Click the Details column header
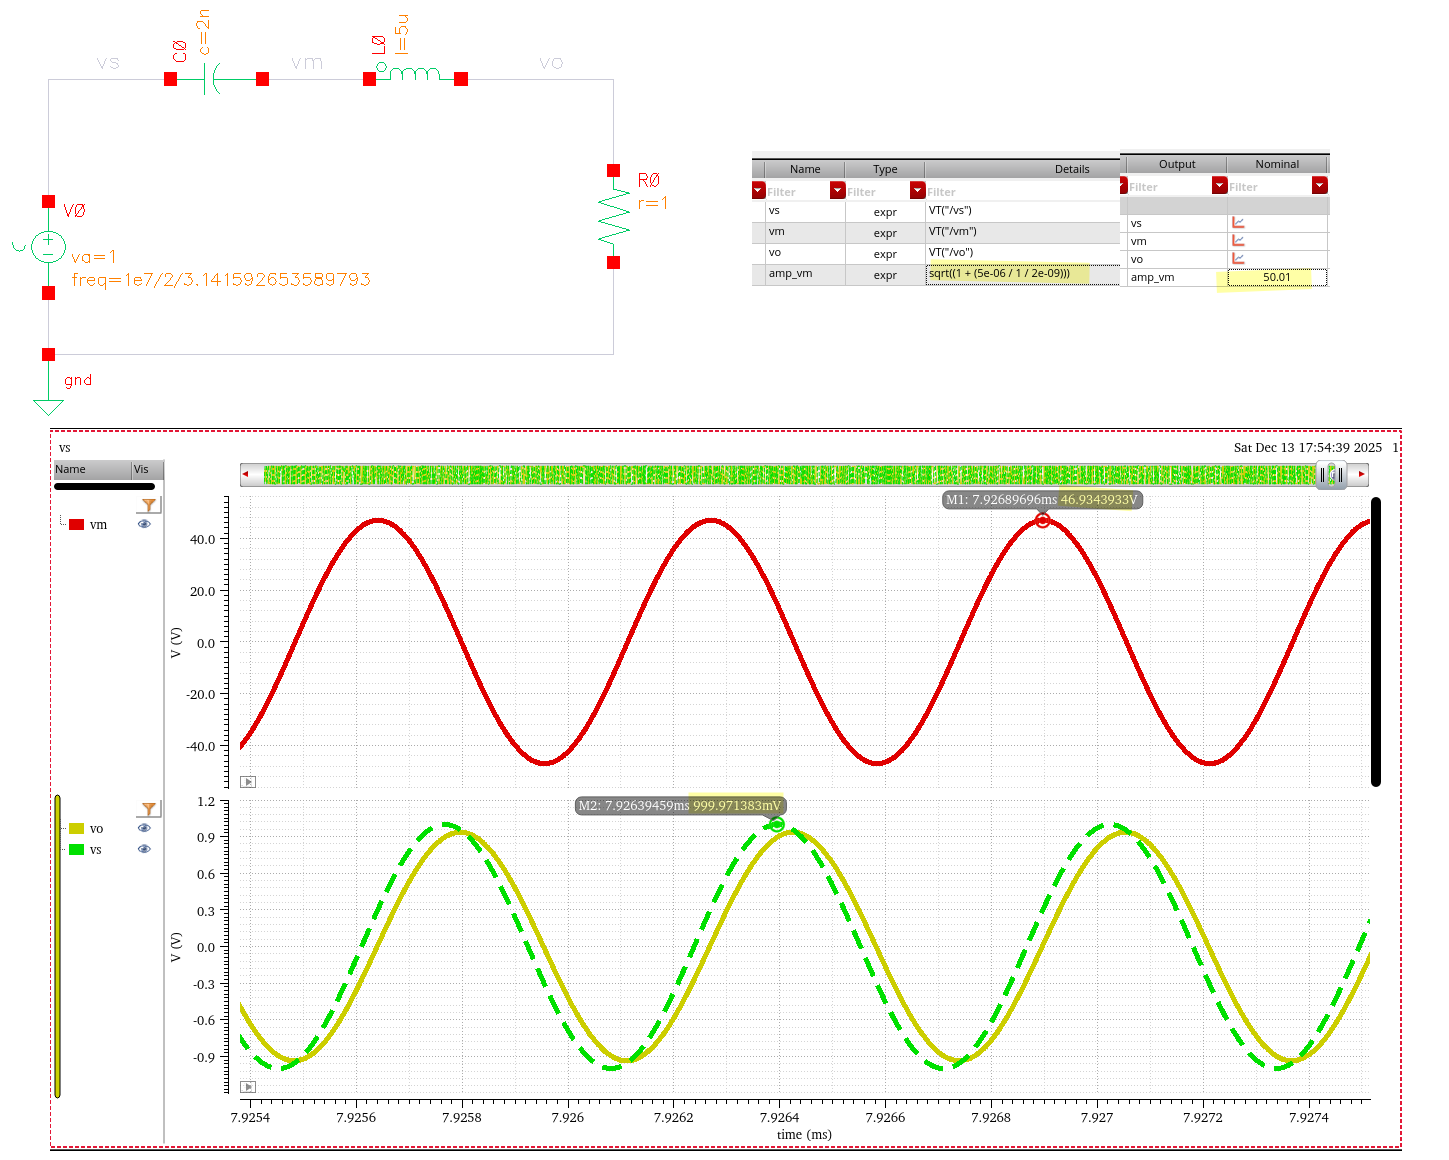This screenshot has width=1449, height=1160. click(x=1071, y=169)
